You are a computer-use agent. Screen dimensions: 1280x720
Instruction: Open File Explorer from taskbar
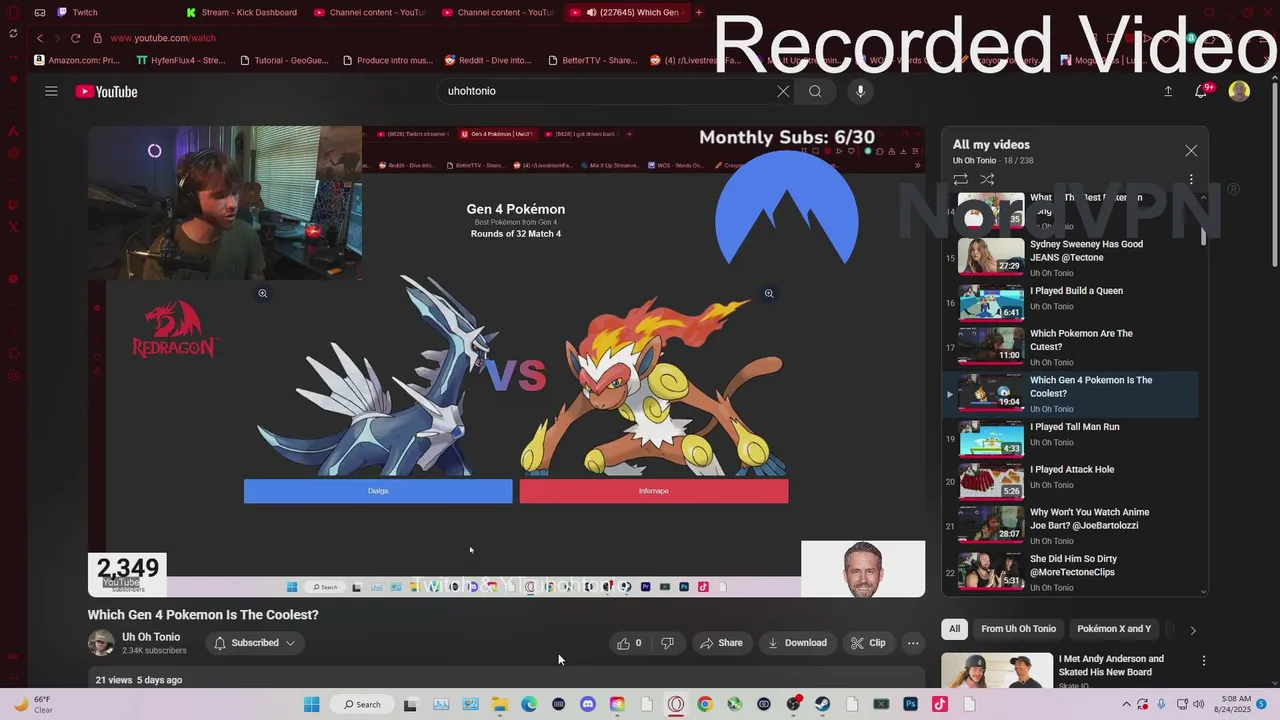(499, 704)
